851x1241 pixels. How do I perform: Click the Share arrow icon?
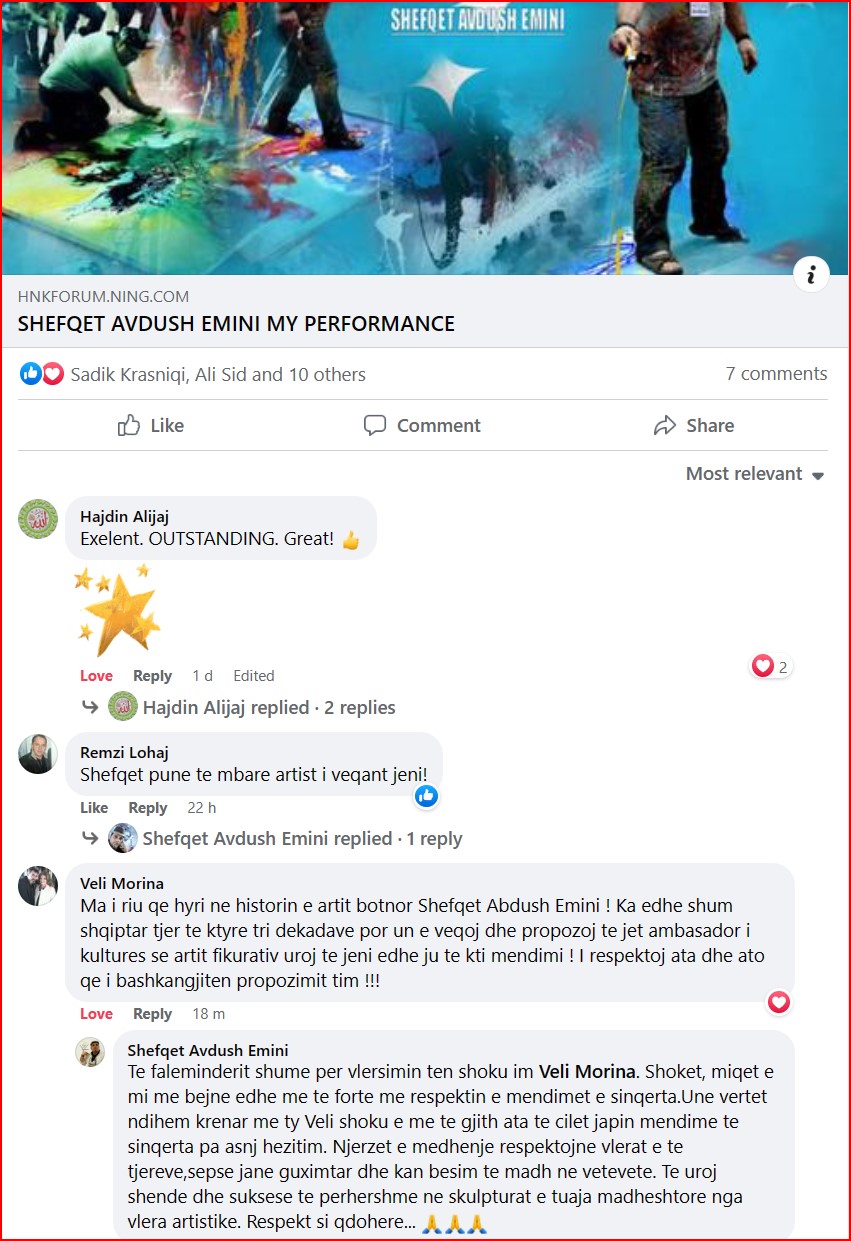(x=665, y=426)
